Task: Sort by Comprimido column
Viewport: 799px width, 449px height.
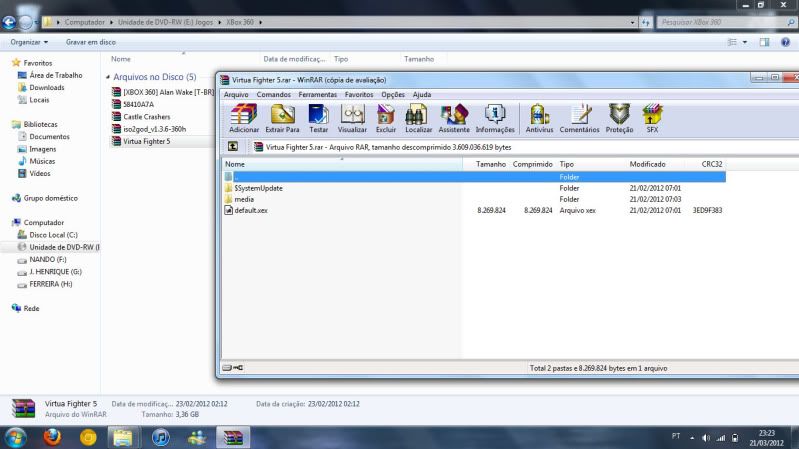Action: point(532,164)
